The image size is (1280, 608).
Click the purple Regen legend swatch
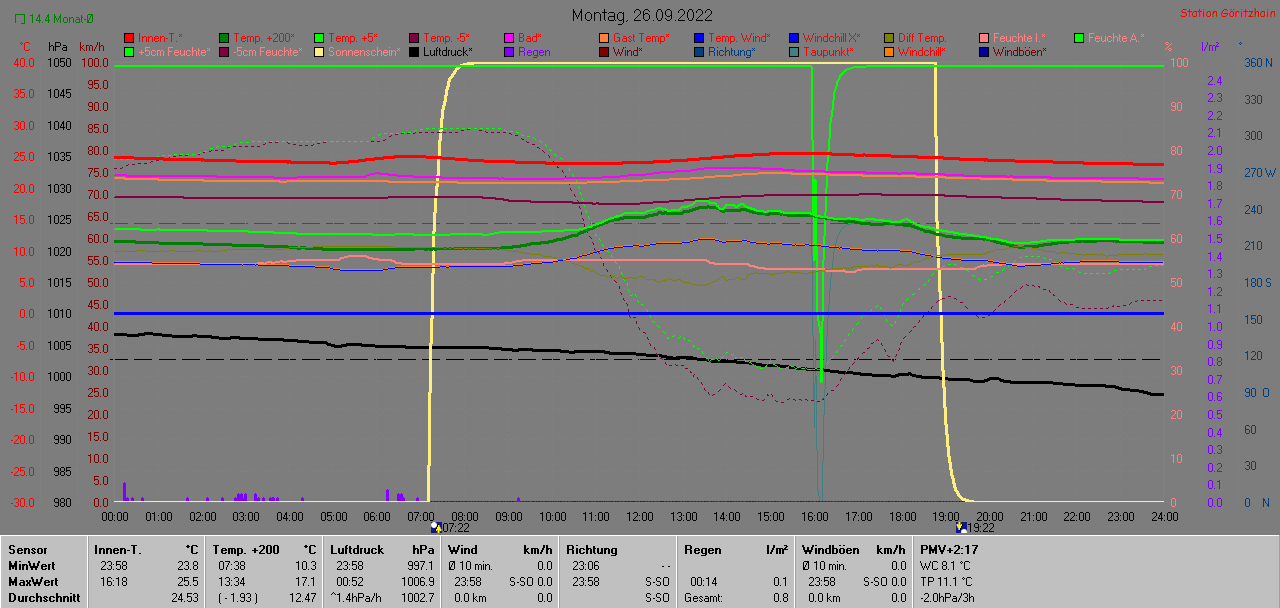[509, 52]
